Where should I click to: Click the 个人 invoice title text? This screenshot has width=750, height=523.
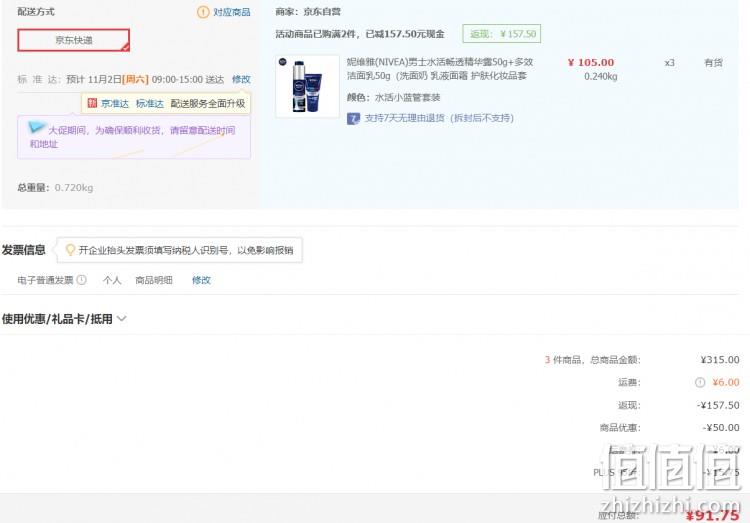pos(112,280)
